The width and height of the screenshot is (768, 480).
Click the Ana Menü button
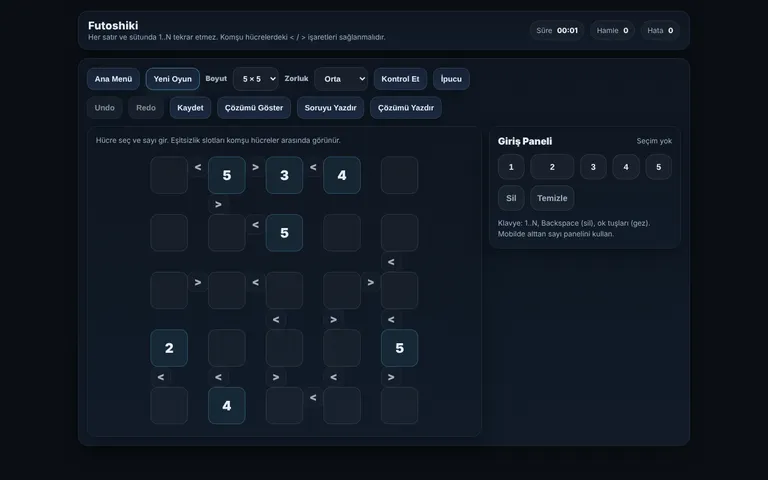click(113, 79)
